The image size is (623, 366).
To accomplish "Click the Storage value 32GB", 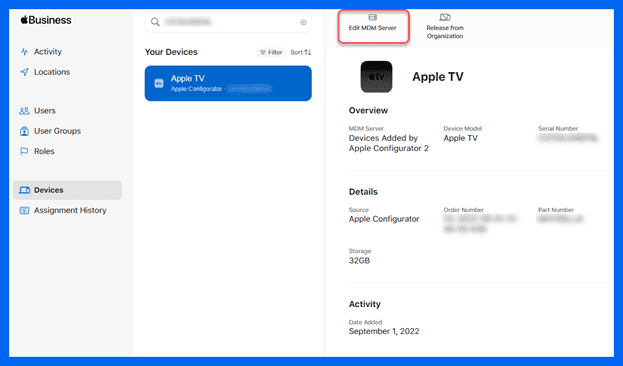I will [x=359, y=261].
